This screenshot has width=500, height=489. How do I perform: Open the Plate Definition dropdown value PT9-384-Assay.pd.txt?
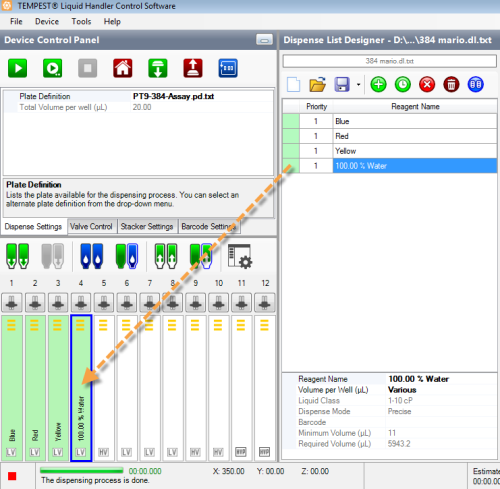pos(202,96)
